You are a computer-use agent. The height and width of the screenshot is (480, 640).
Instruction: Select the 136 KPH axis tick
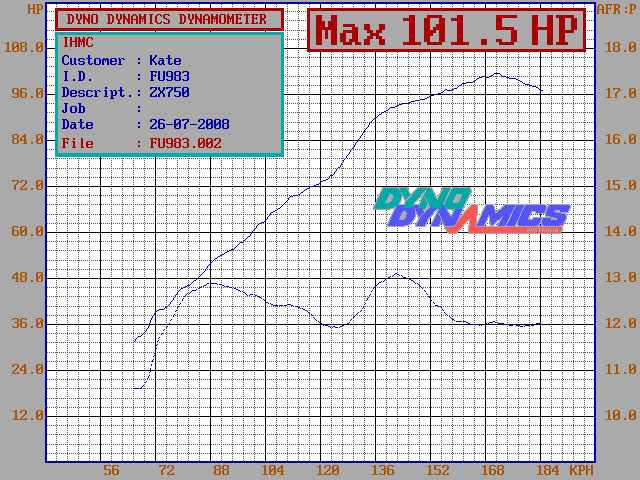click(382, 470)
